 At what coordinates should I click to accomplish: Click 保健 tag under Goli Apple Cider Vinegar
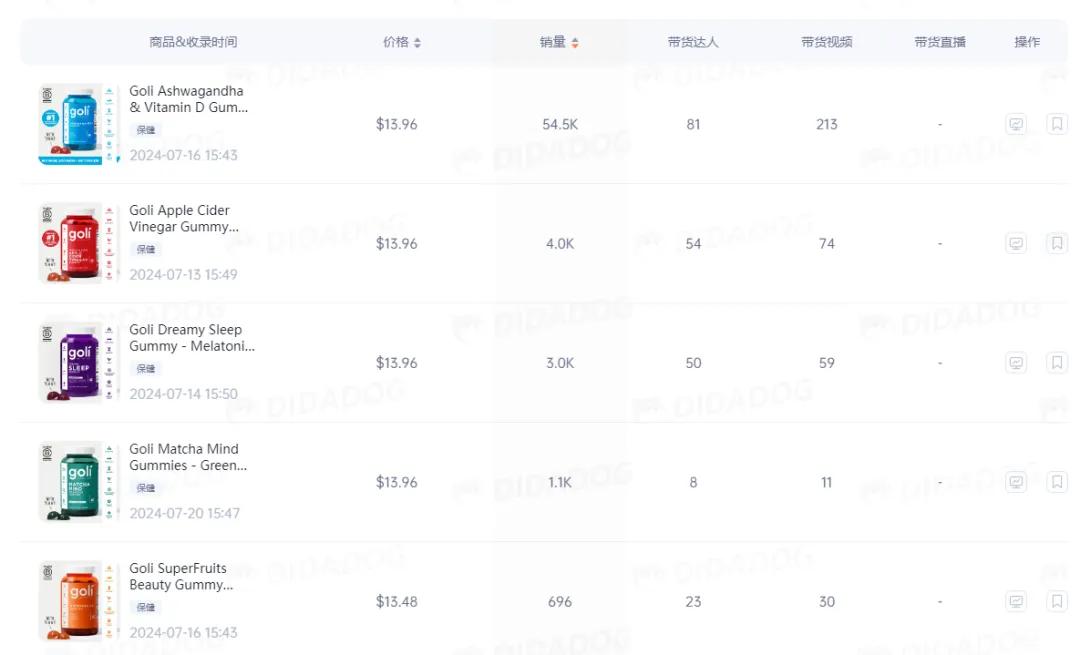(146, 249)
